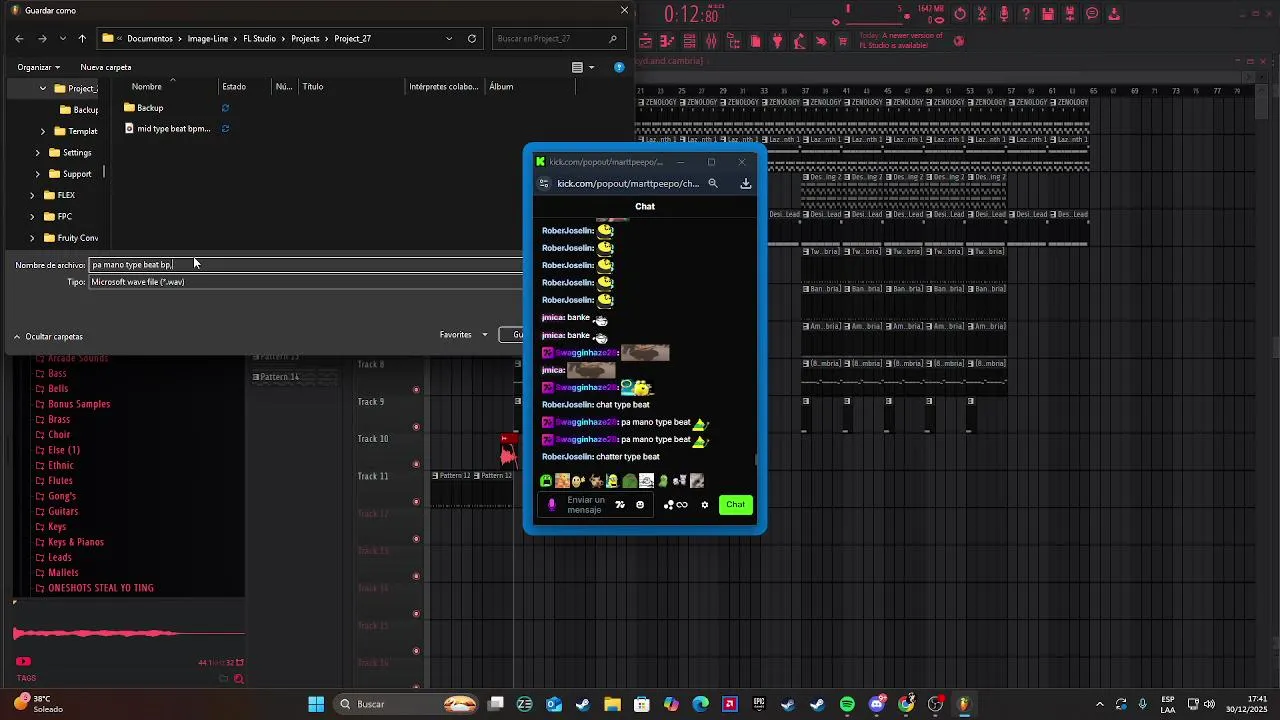Screen dimensions: 1280x720
Task: Click FL Studio in the breadcrumb path
Action: (260, 38)
